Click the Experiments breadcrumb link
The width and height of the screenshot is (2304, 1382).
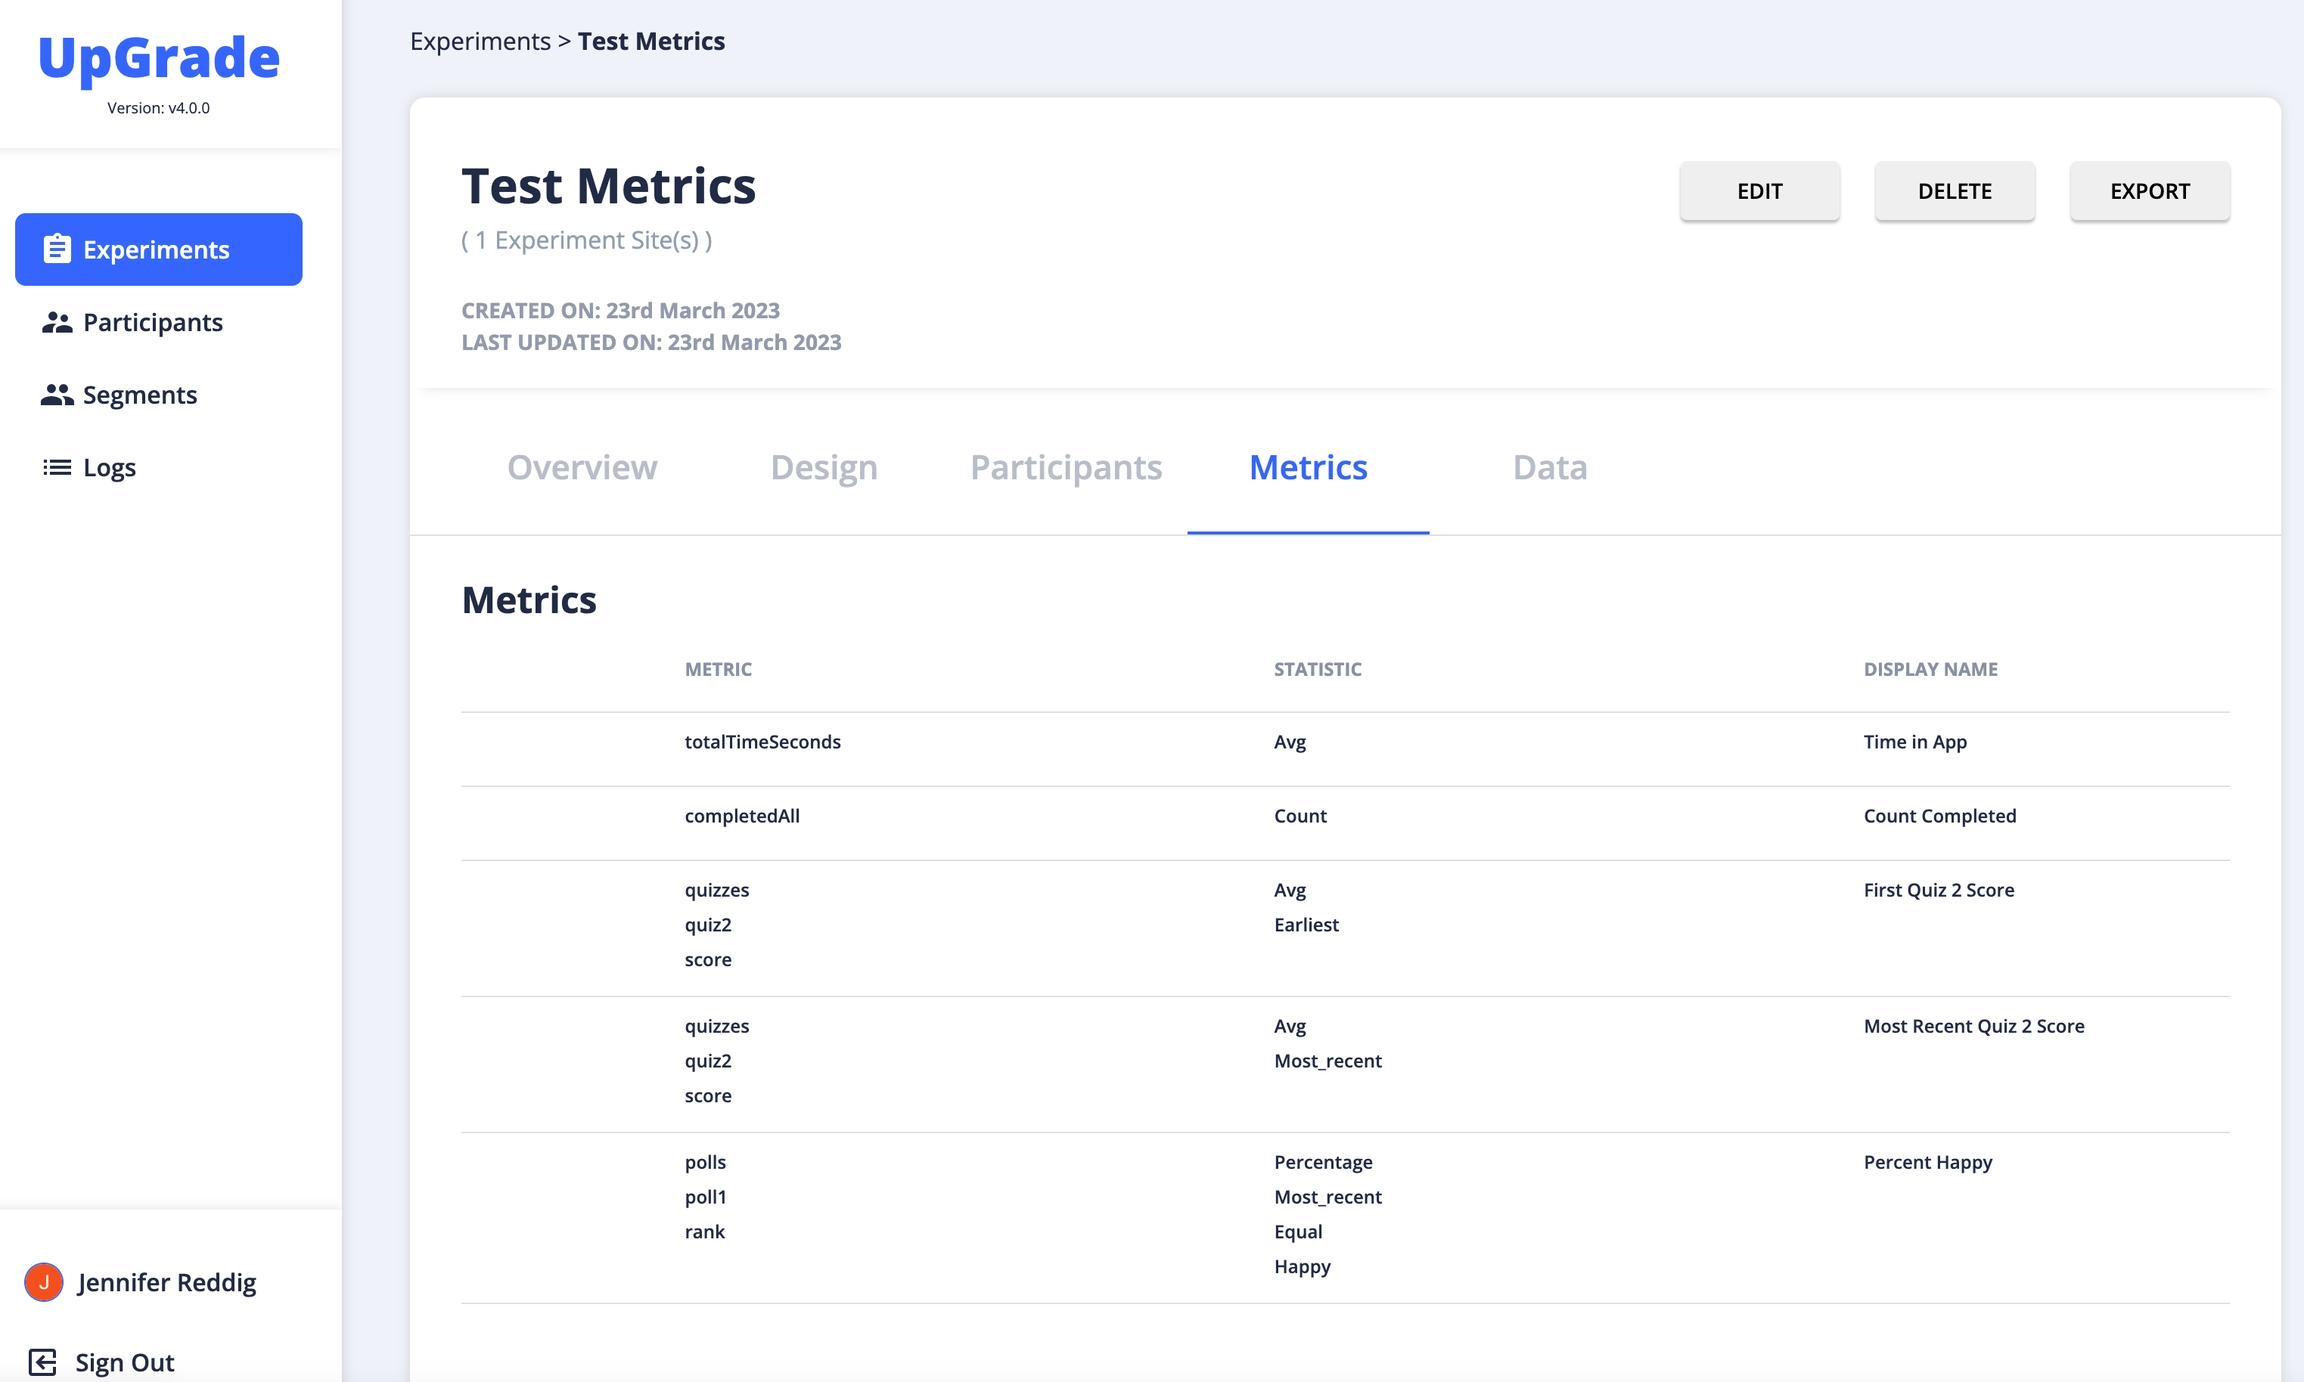click(480, 41)
